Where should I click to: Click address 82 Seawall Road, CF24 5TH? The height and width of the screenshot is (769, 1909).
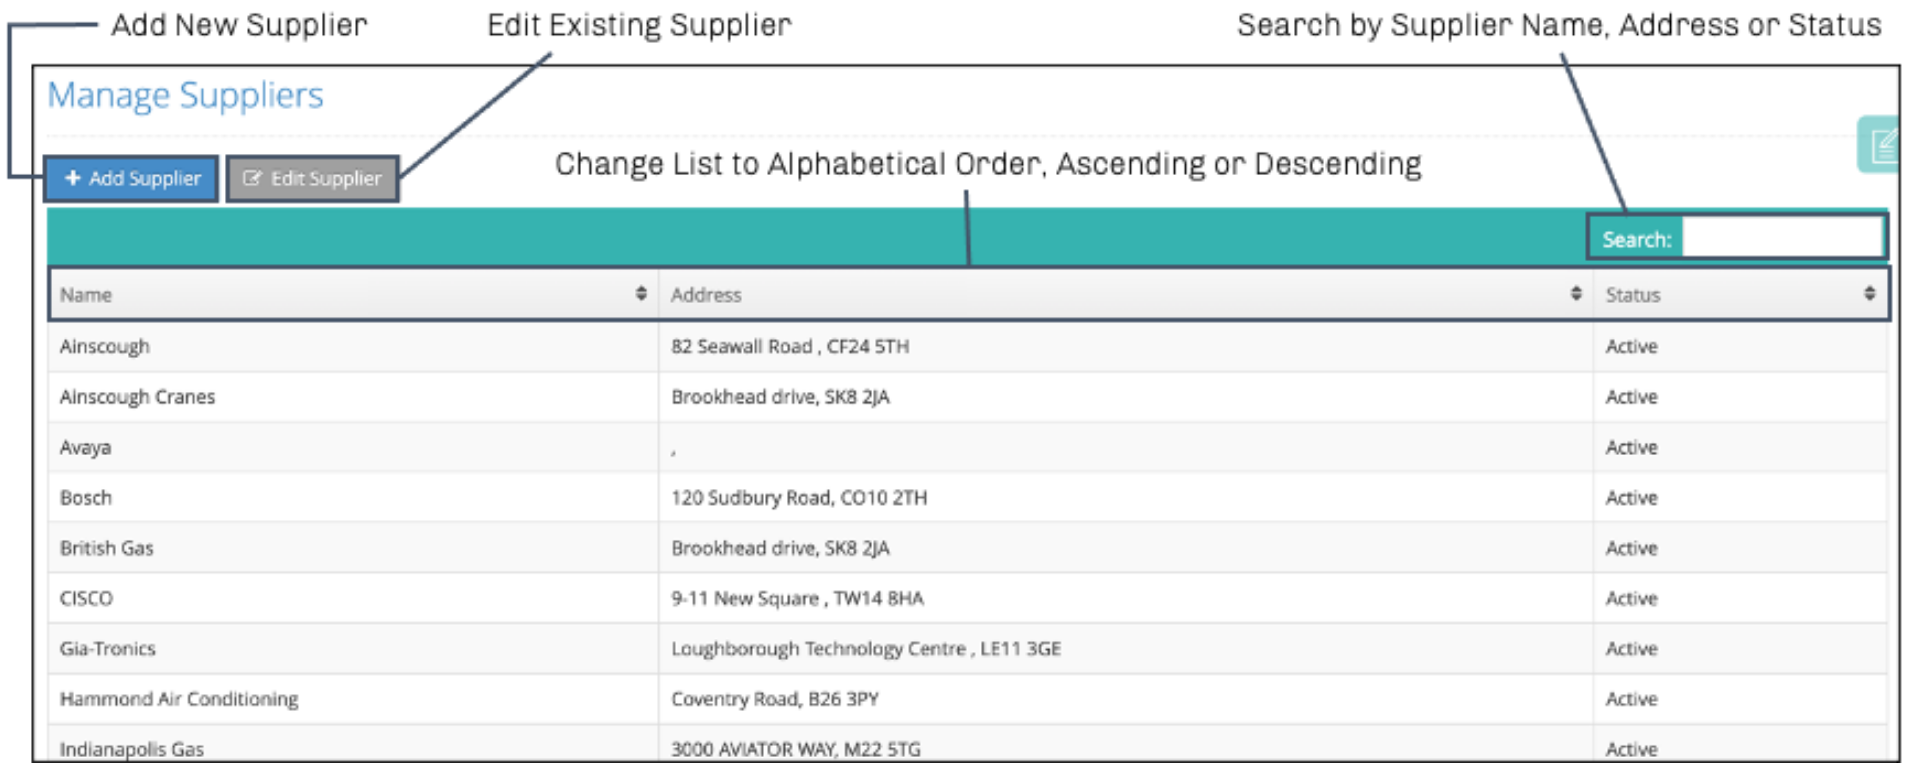[790, 346]
